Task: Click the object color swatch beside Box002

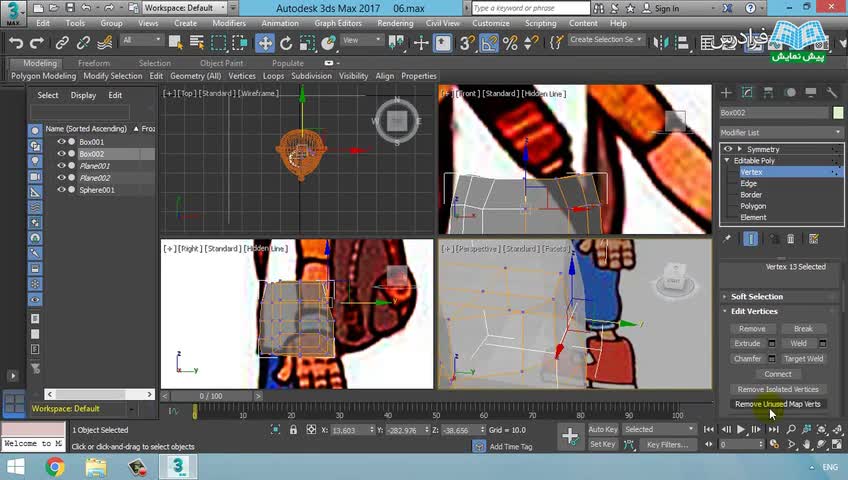Action: click(x=838, y=113)
